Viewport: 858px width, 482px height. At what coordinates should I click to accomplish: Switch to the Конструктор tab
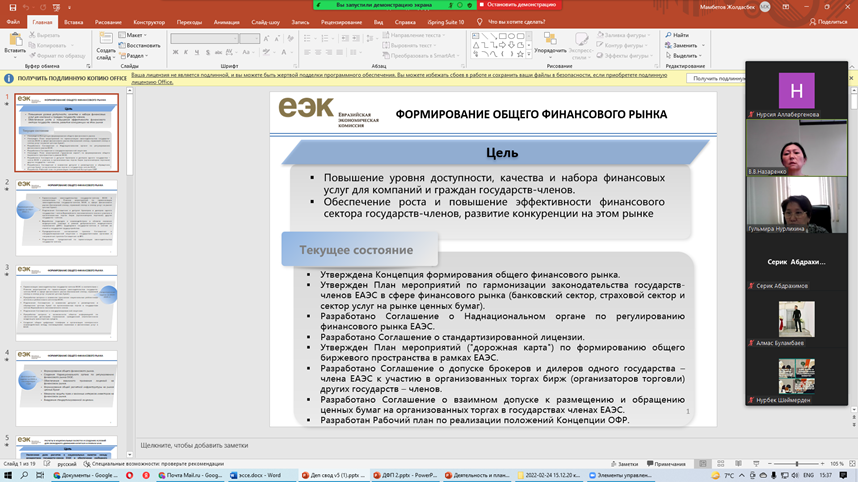tap(149, 22)
